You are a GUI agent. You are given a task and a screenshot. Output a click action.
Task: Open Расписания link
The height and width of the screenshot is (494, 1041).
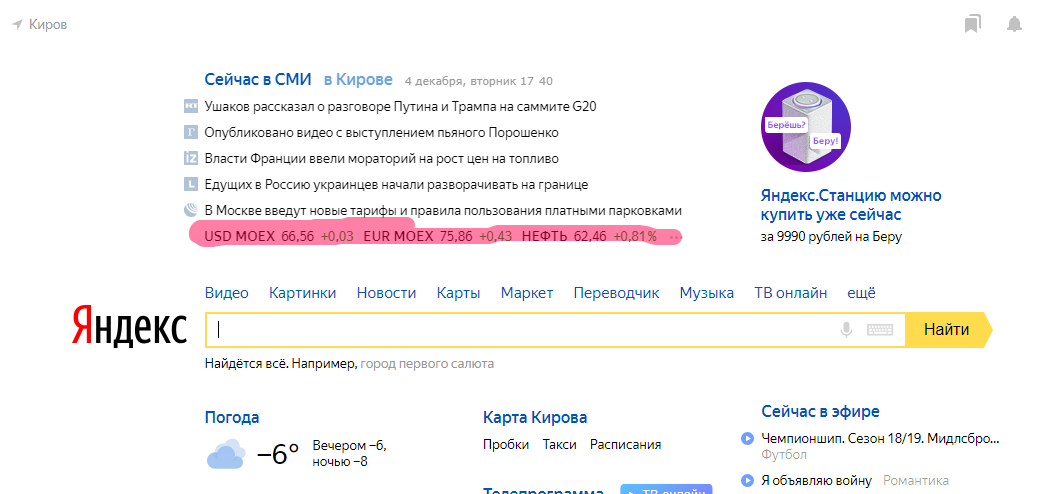[x=625, y=445]
